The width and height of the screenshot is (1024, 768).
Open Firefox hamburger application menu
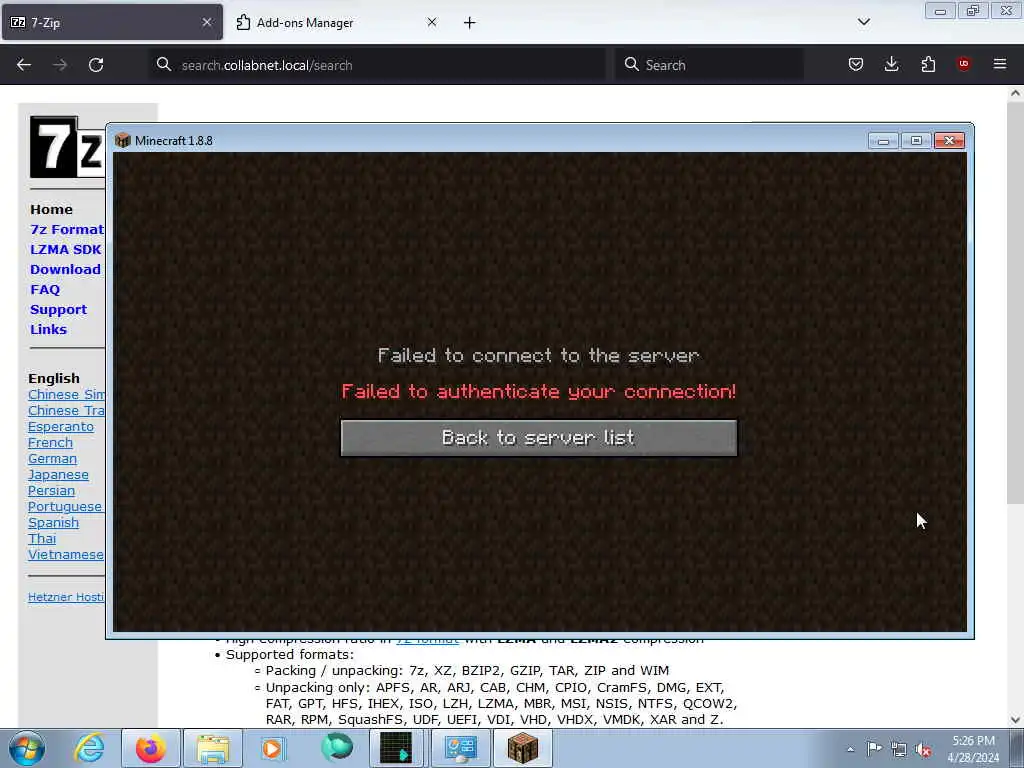pyautogui.click(x=1000, y=64)
